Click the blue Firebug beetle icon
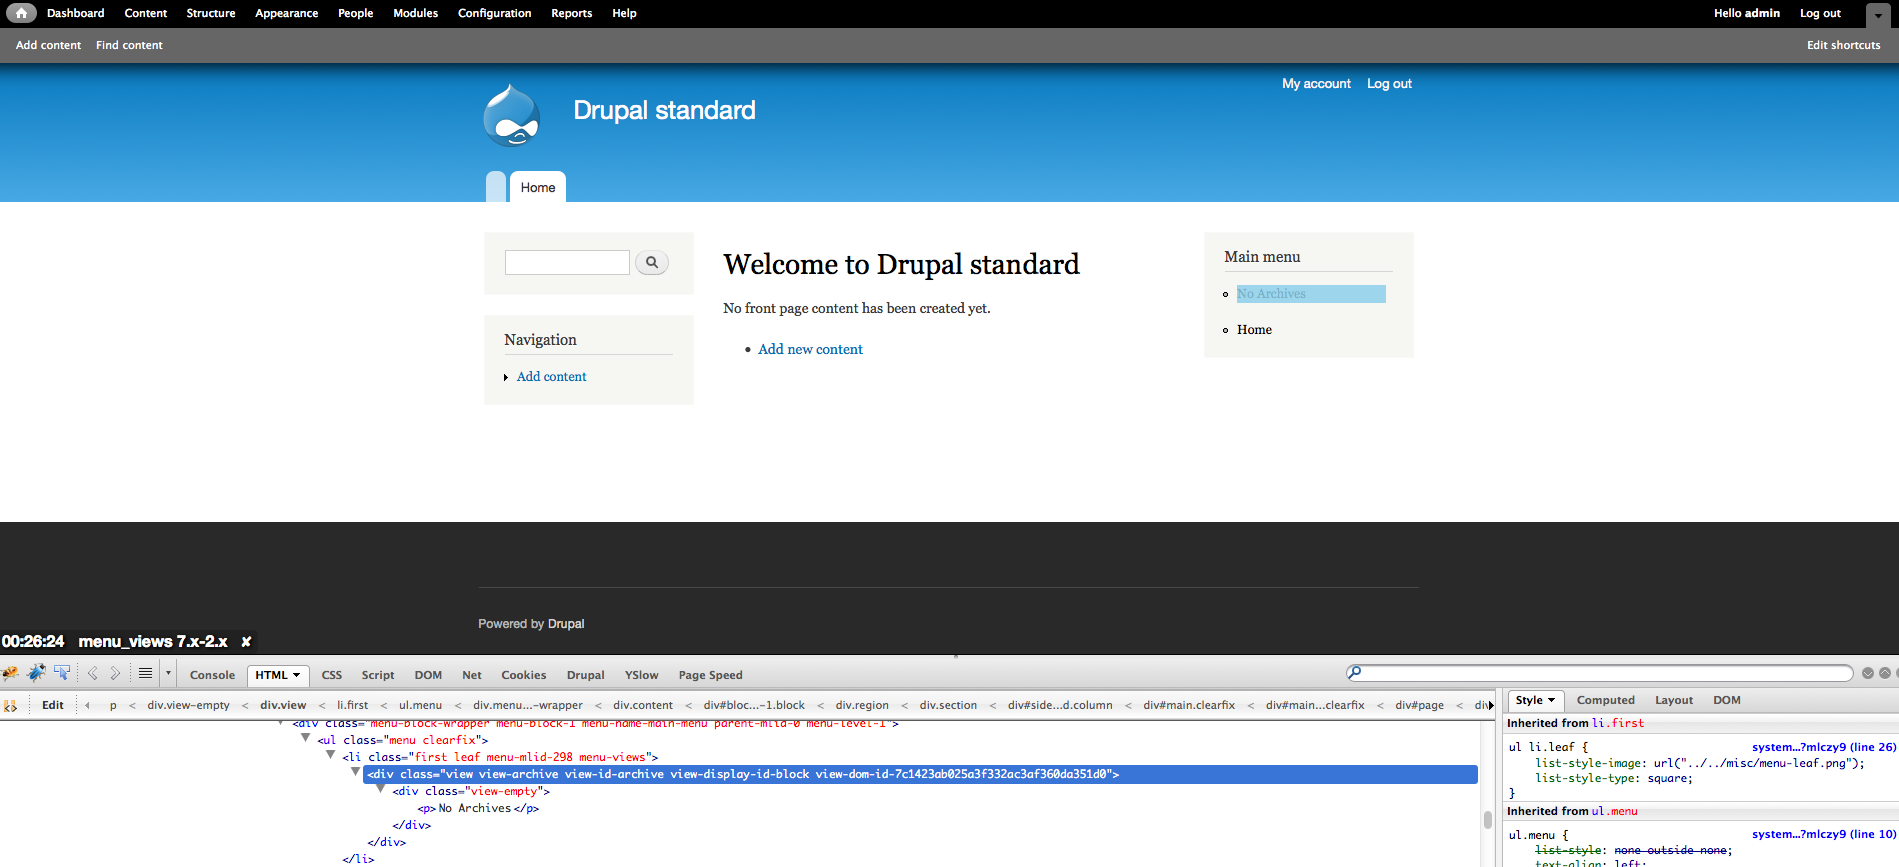The width and height of the screenshot is (1899, 867). pyautogui.click(x=37, y=673)
